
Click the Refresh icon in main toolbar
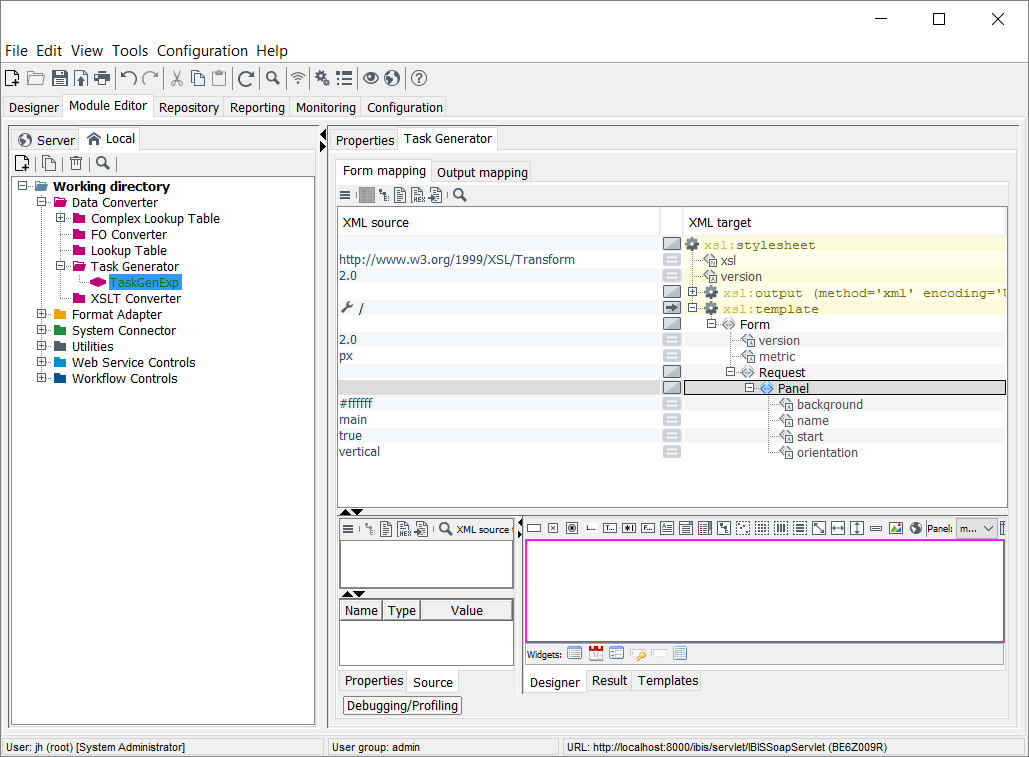245,78
